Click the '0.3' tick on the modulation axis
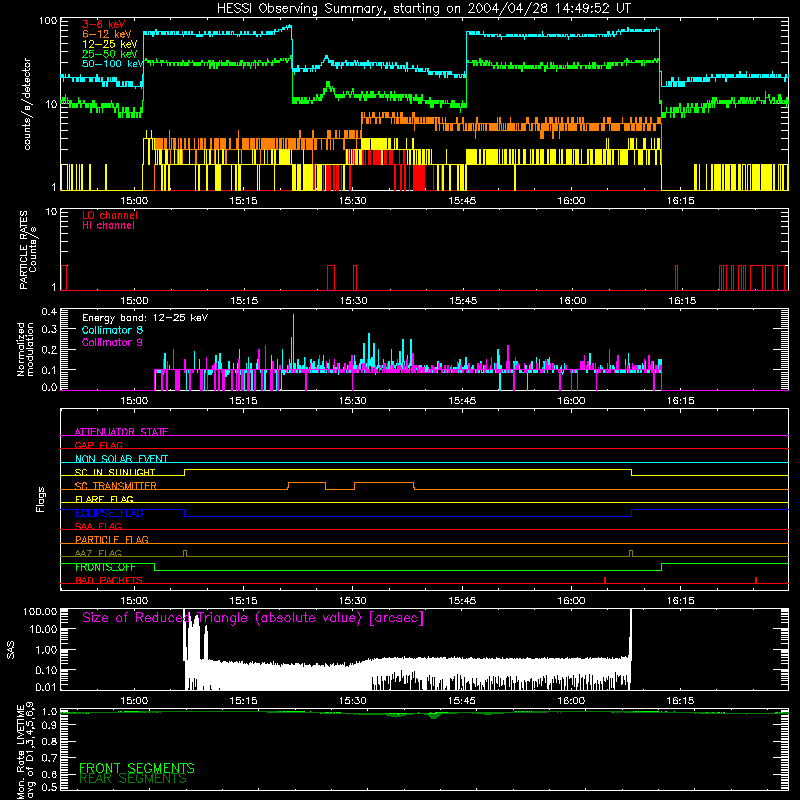The image size is (800, 800). click(49, 329)
